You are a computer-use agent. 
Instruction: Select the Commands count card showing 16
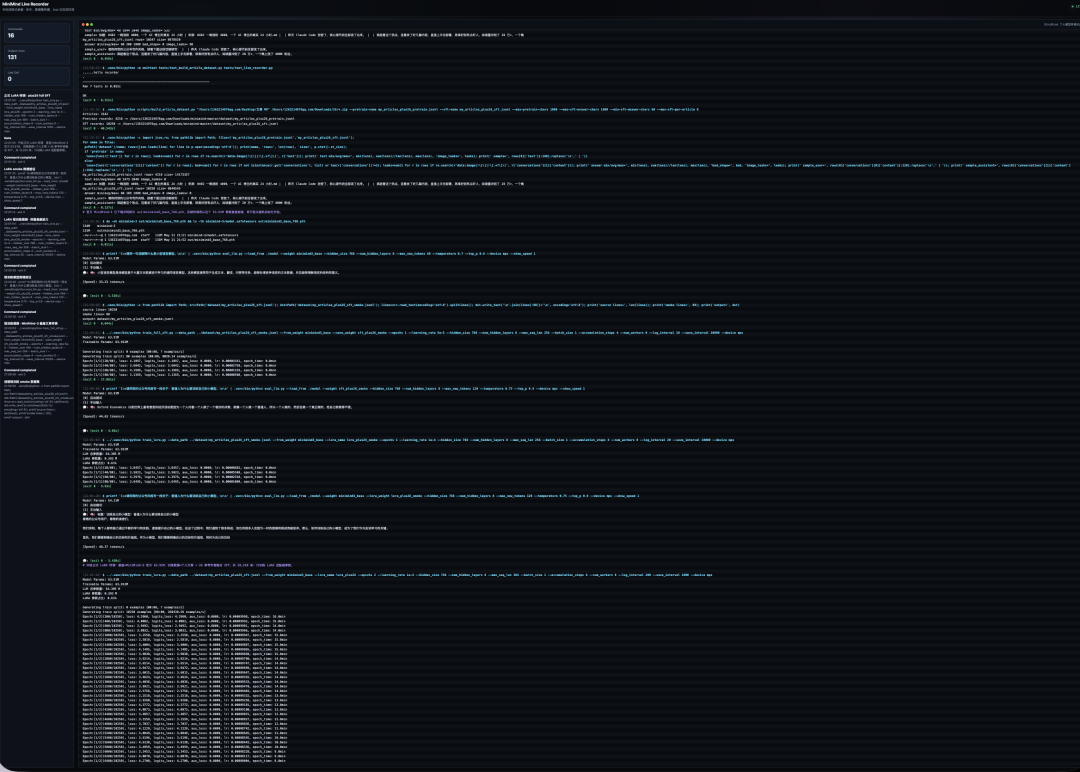37,33
